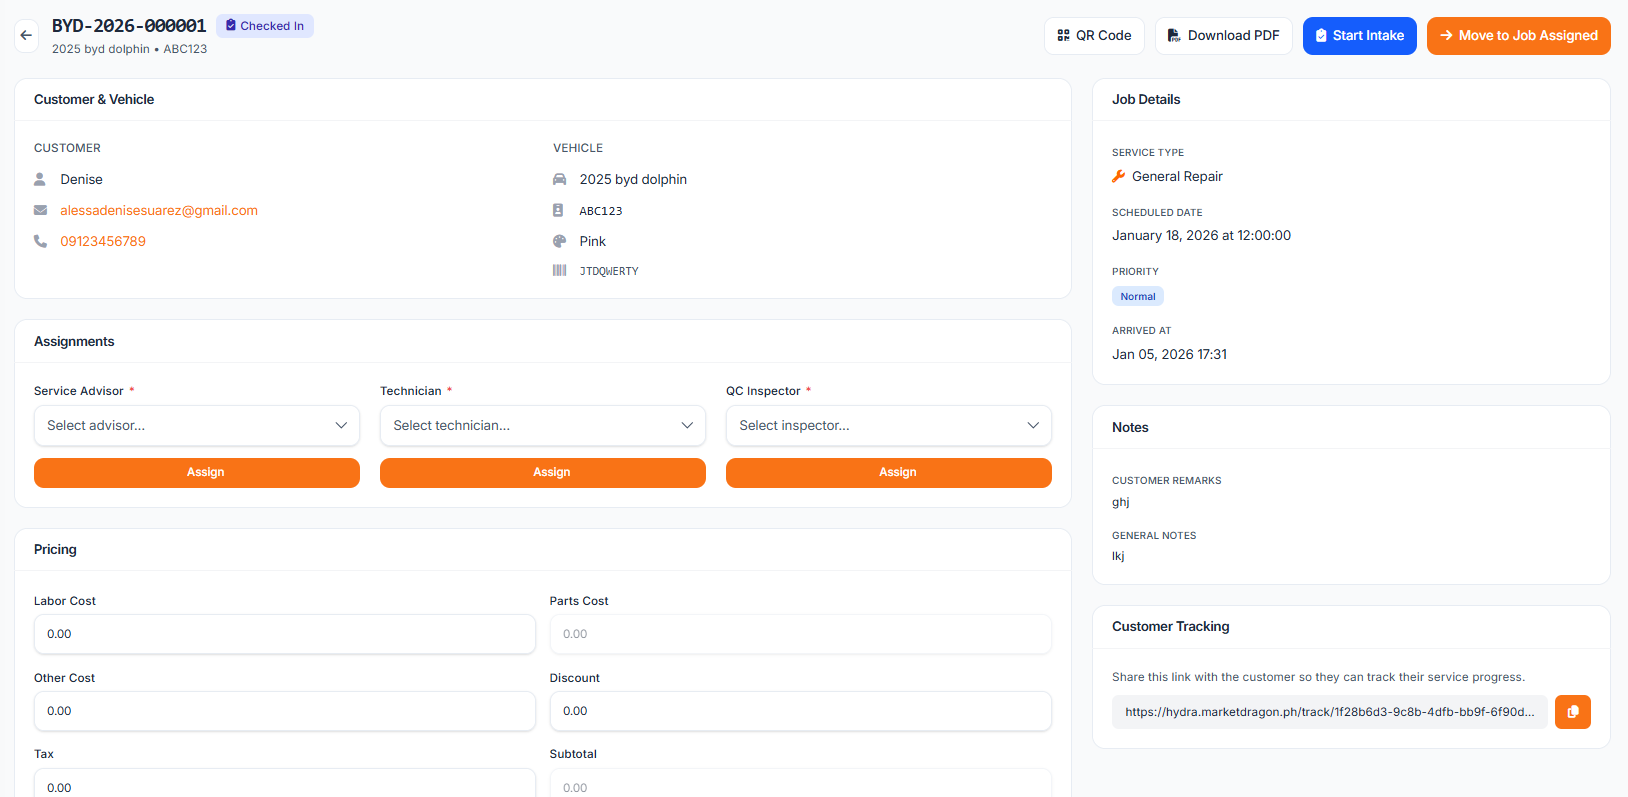This screenshot has height=797, width=1628.
Task: Click the customer tracking URL field
Action: click(x=1329, y=712)
